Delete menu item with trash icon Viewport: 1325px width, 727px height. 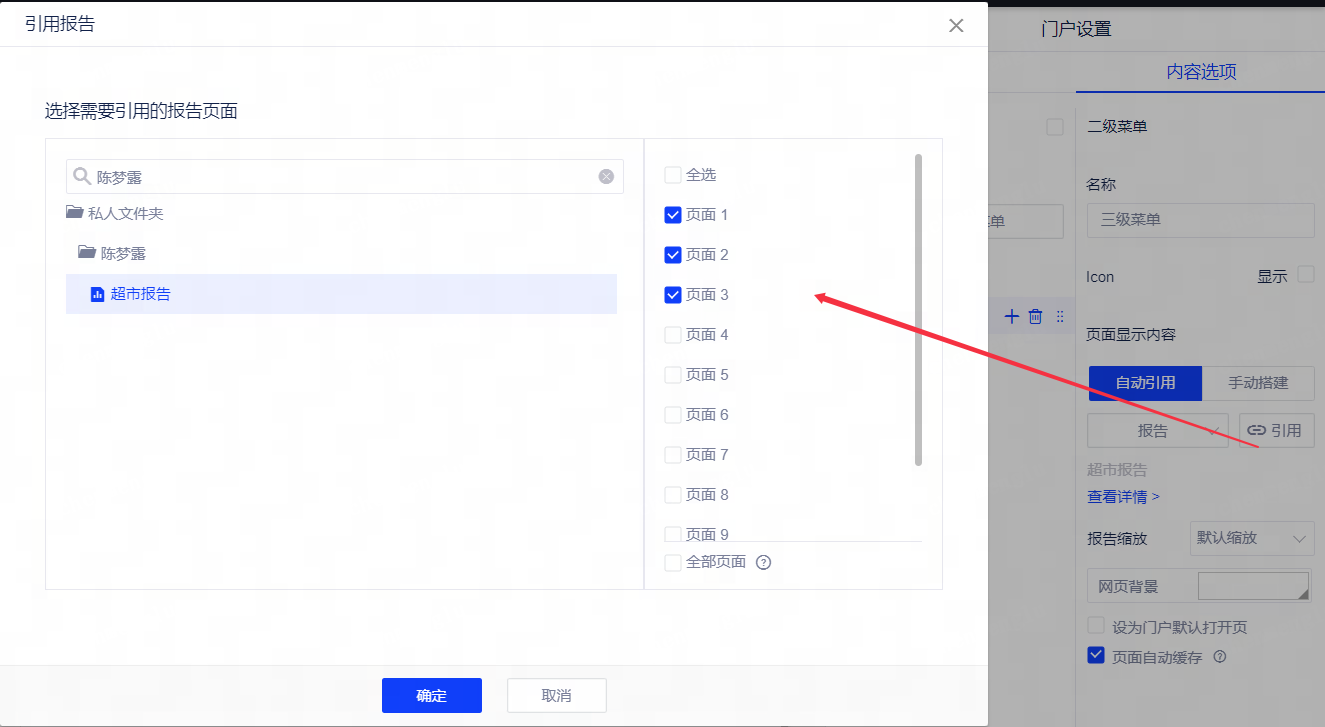(1035, 316)
